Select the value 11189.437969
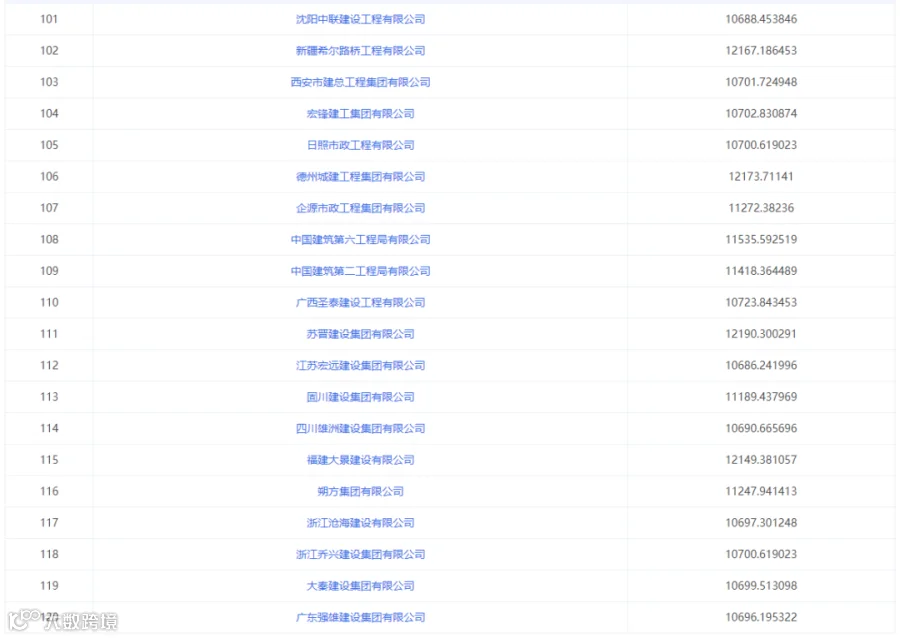 coord(761,397)
